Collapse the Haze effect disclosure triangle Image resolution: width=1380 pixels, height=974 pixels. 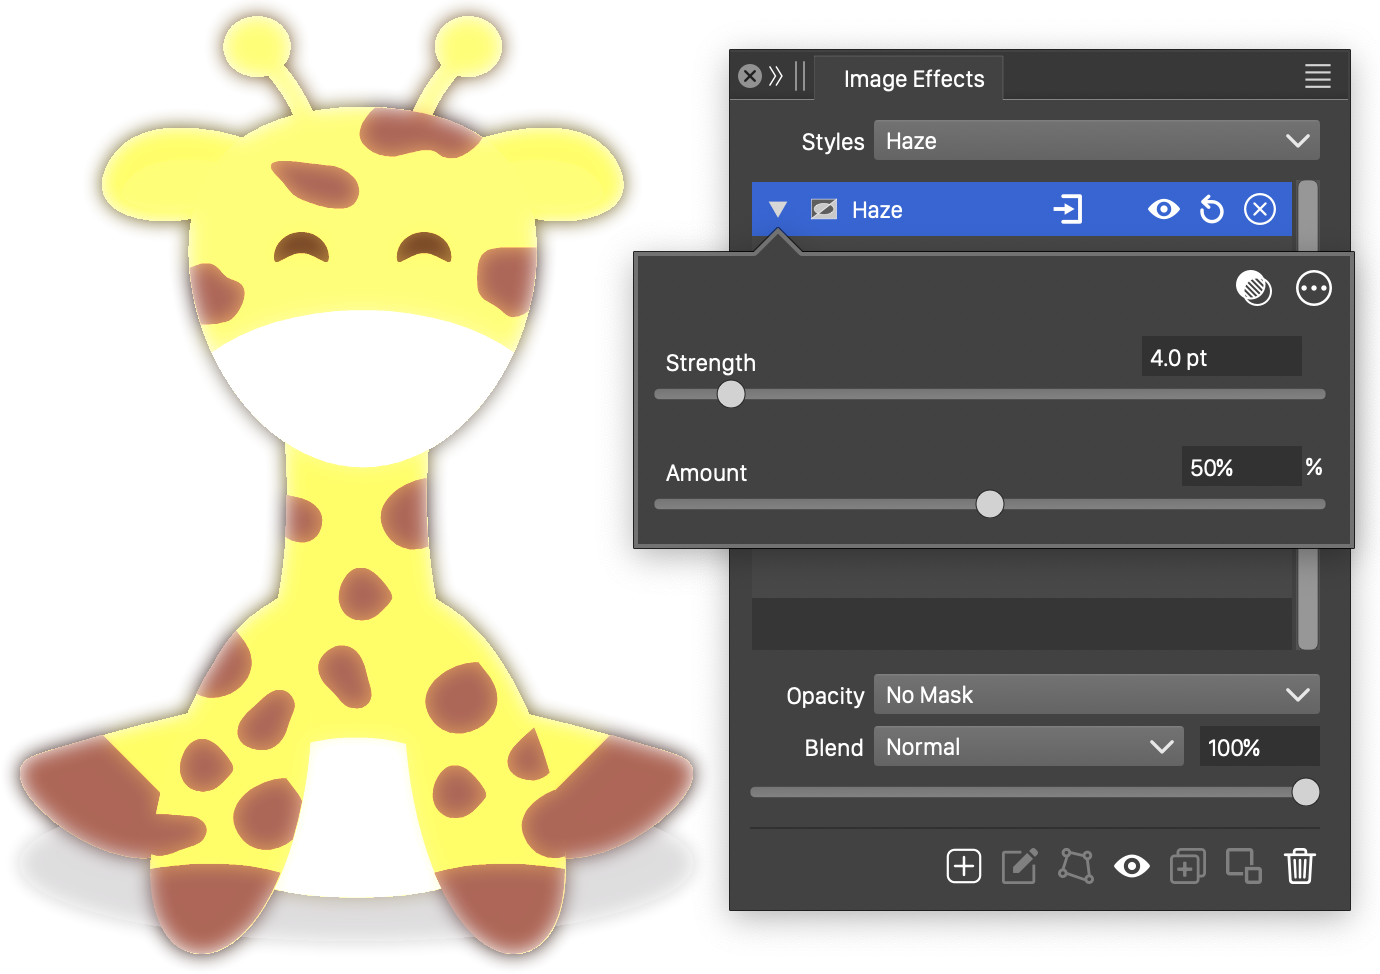click(778, 210)
